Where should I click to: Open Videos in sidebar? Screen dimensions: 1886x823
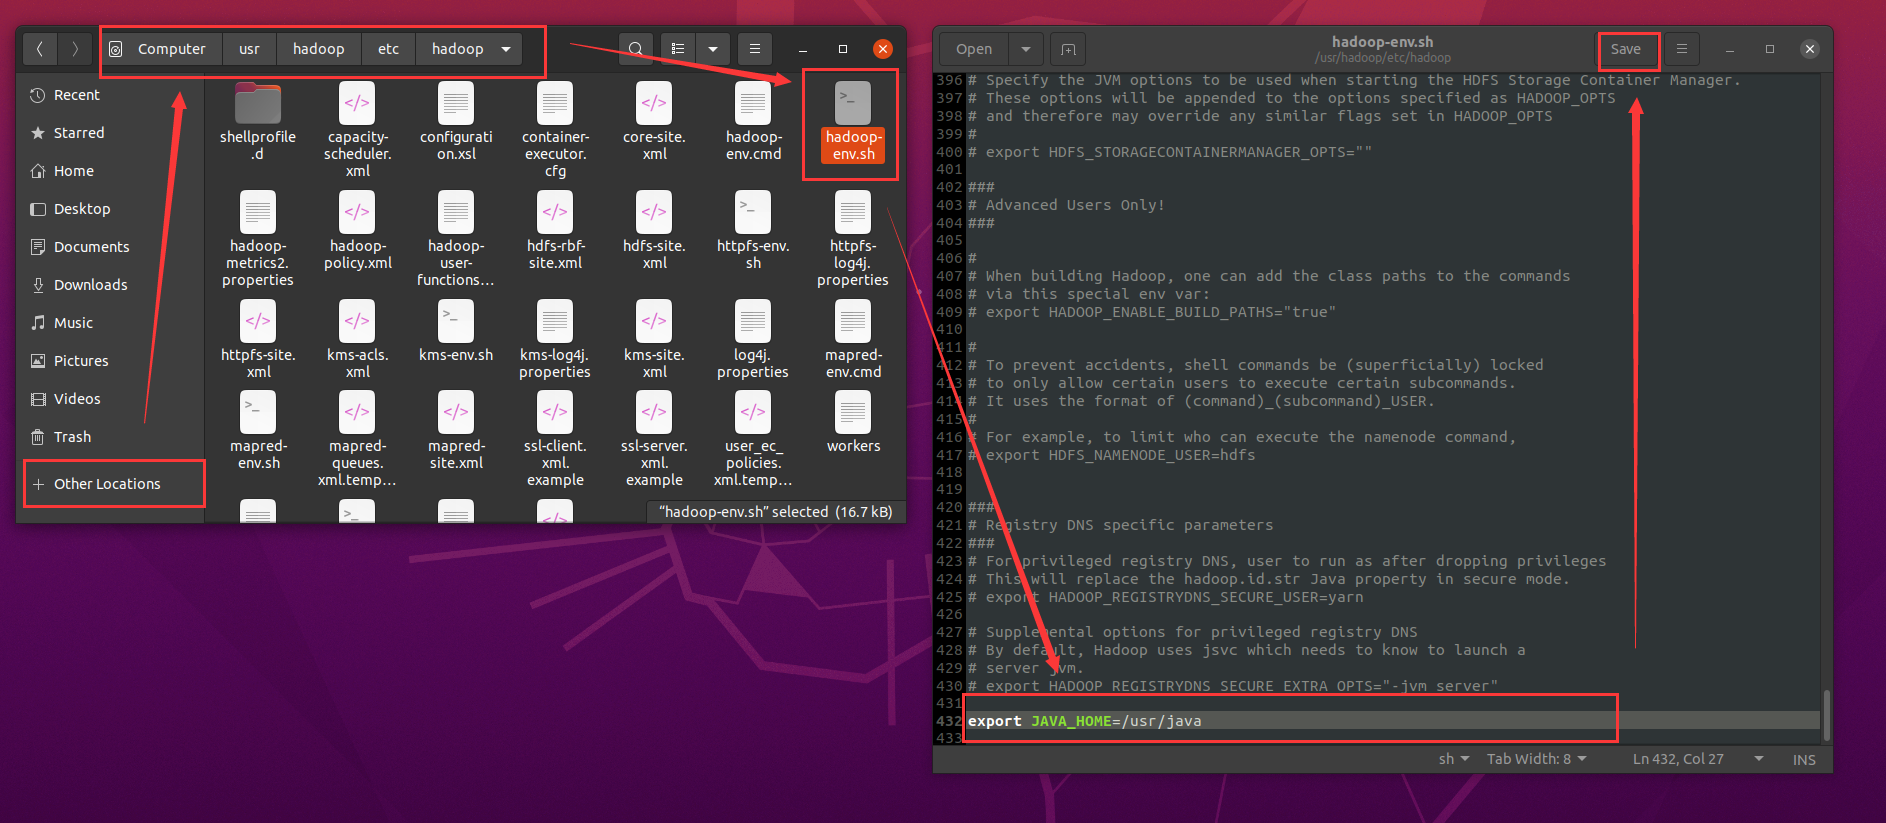click(x=110, y=399)
